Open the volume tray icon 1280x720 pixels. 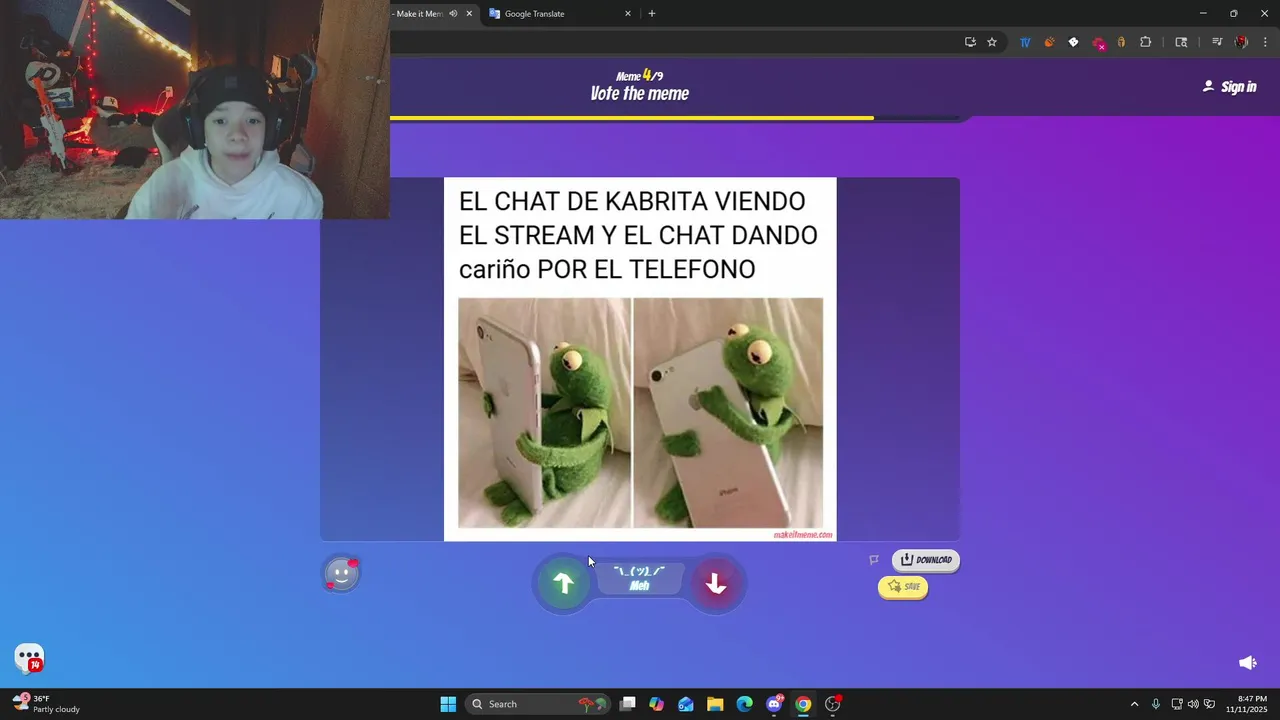click(1193, 704)
